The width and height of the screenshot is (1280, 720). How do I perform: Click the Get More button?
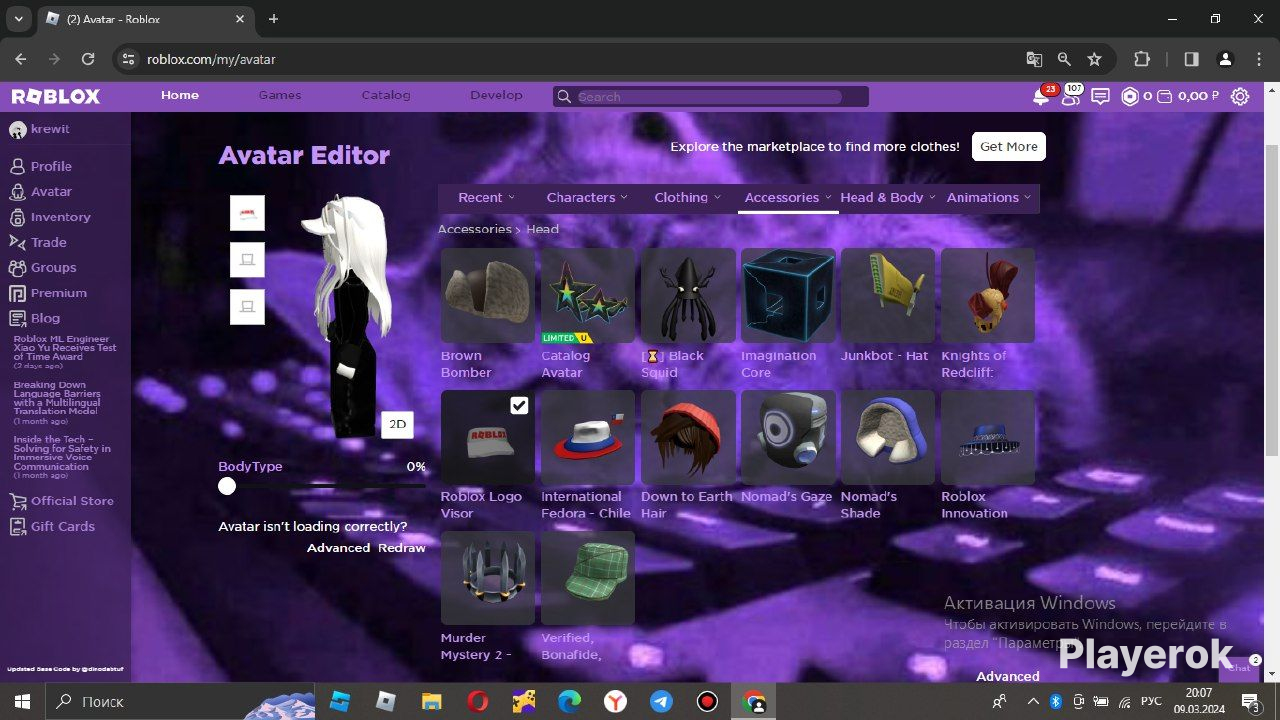click(x=1009, y=146)
